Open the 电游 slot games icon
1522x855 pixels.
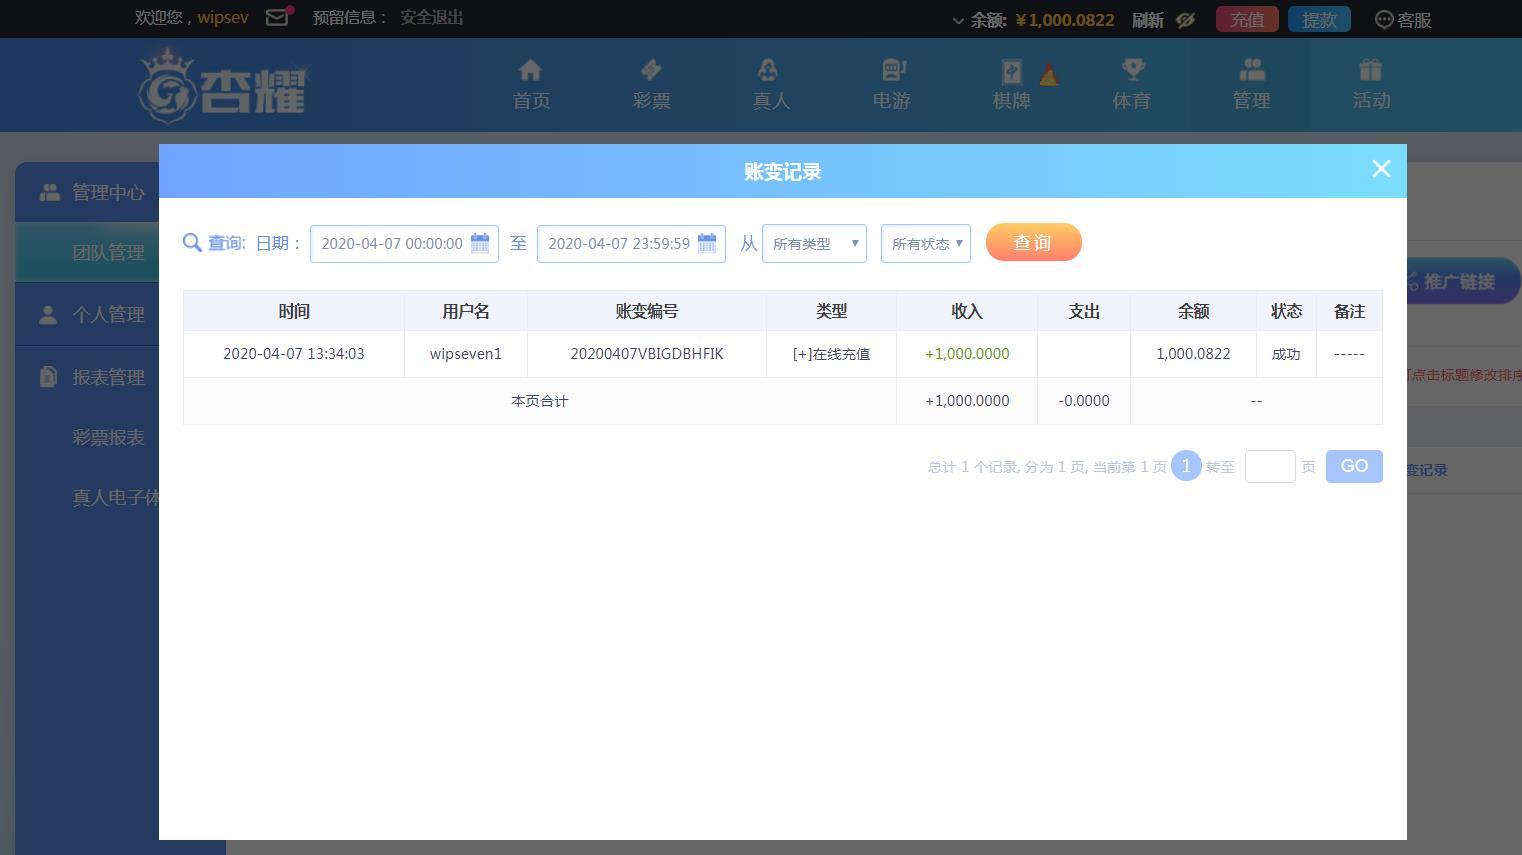tap(892, 71)
